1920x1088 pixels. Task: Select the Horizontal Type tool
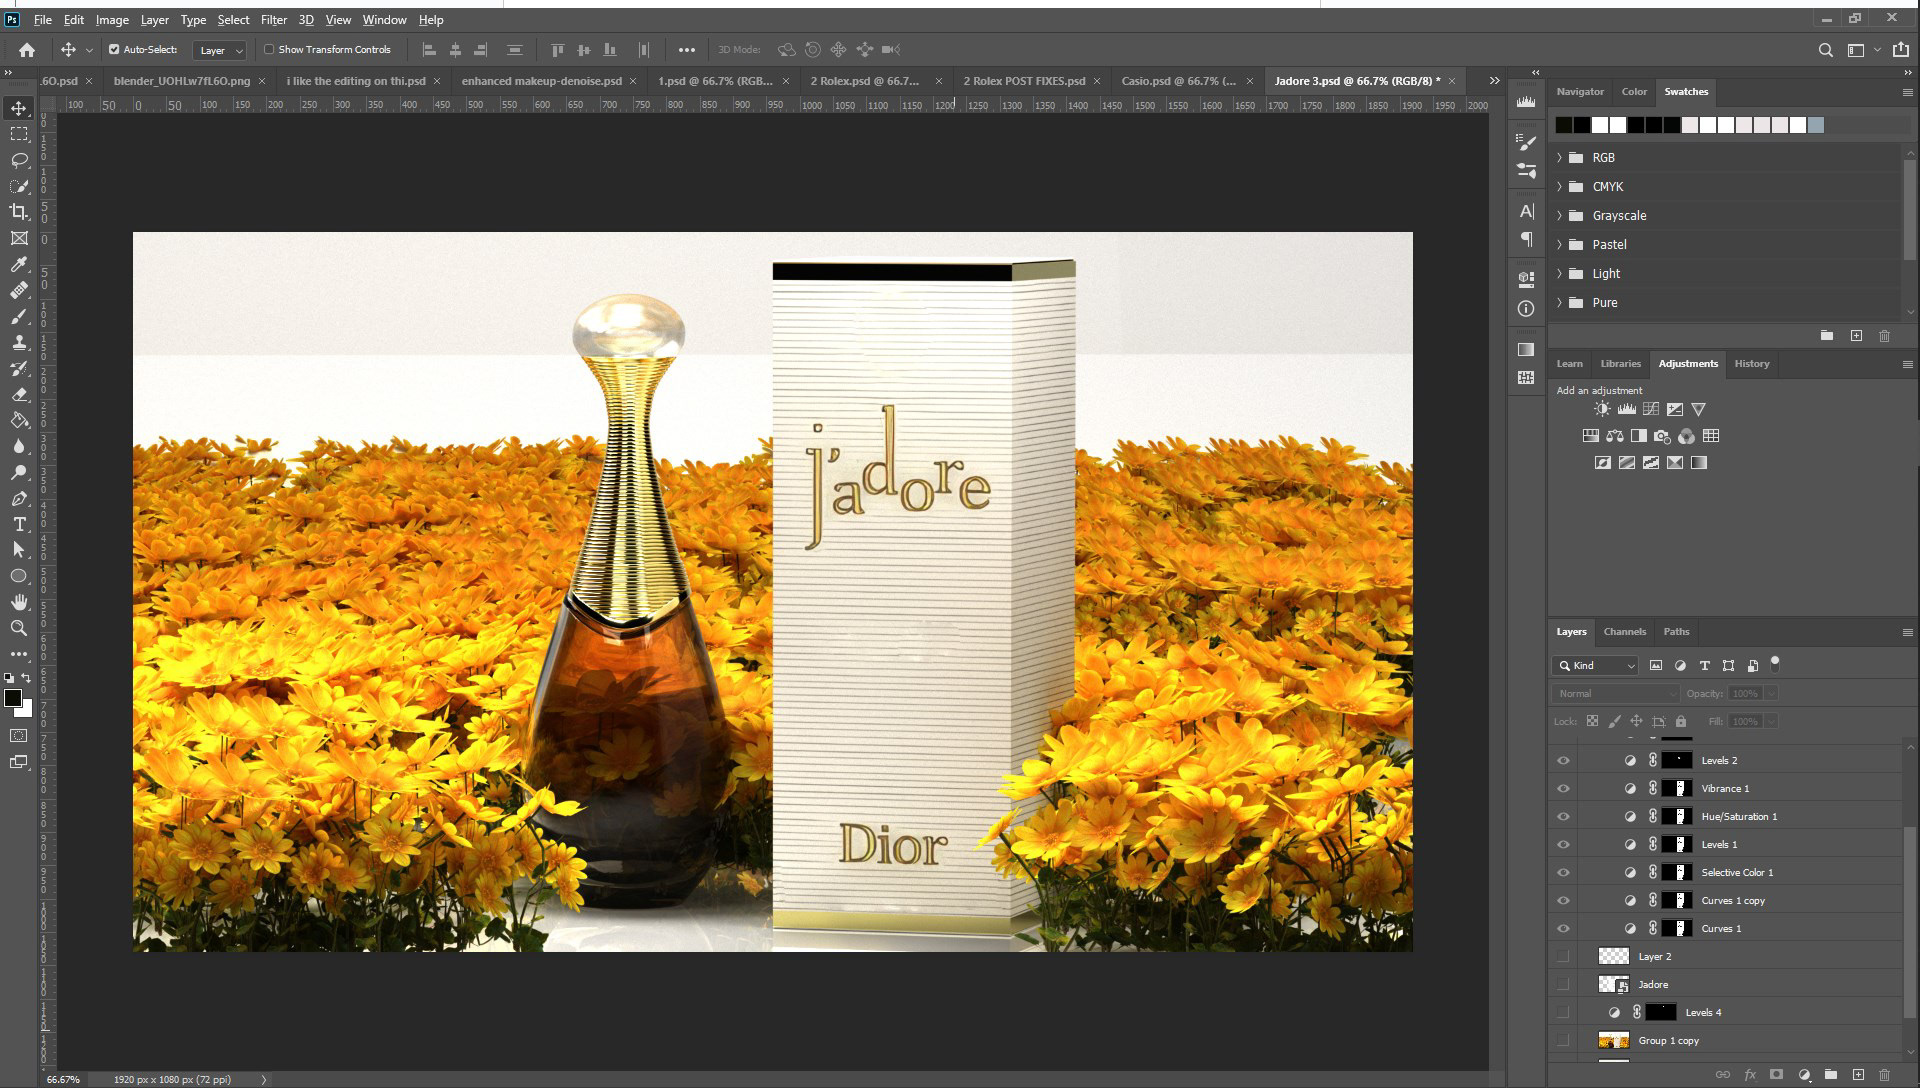tap(19, 524)
